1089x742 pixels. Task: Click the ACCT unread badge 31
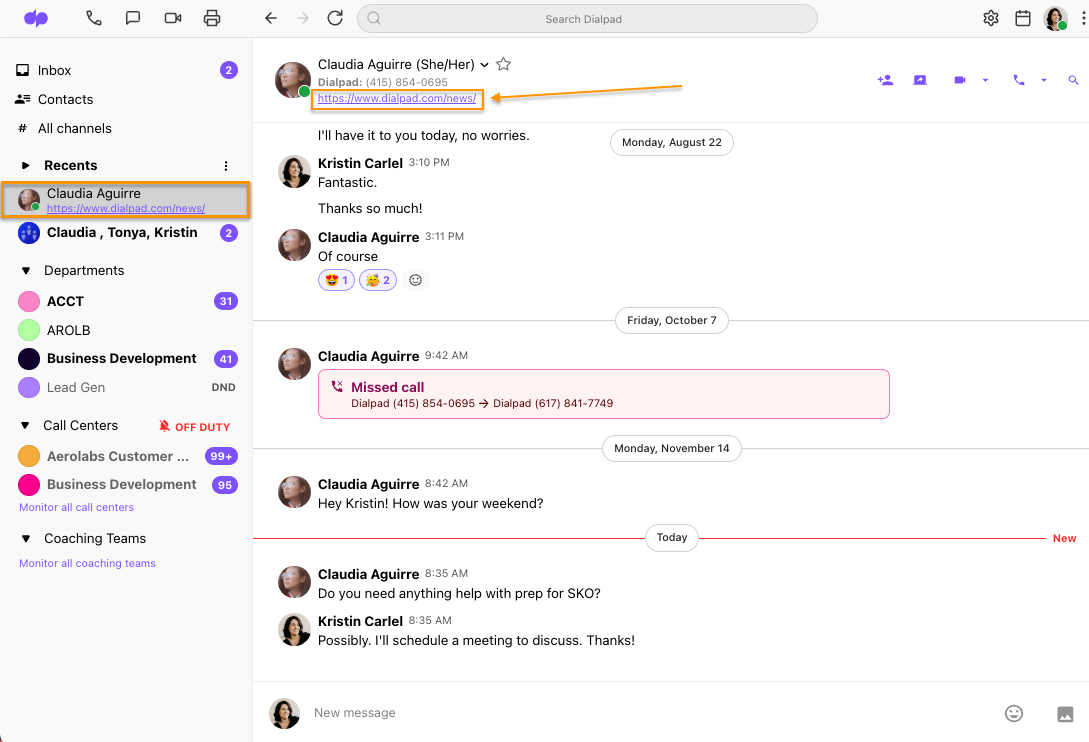[226, 302]
